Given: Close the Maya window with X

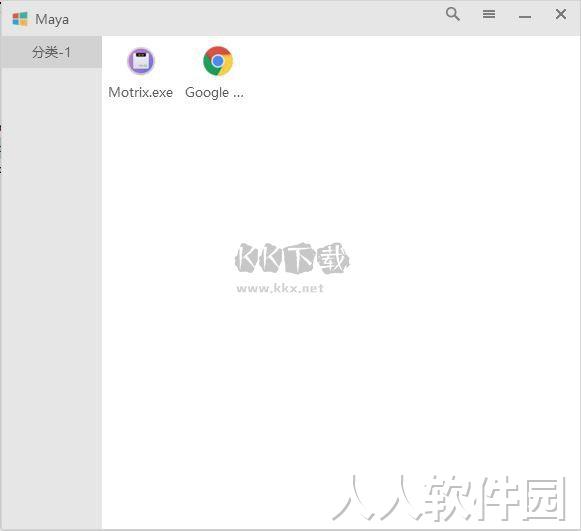Looking at the screenshot, I should 561,14.
